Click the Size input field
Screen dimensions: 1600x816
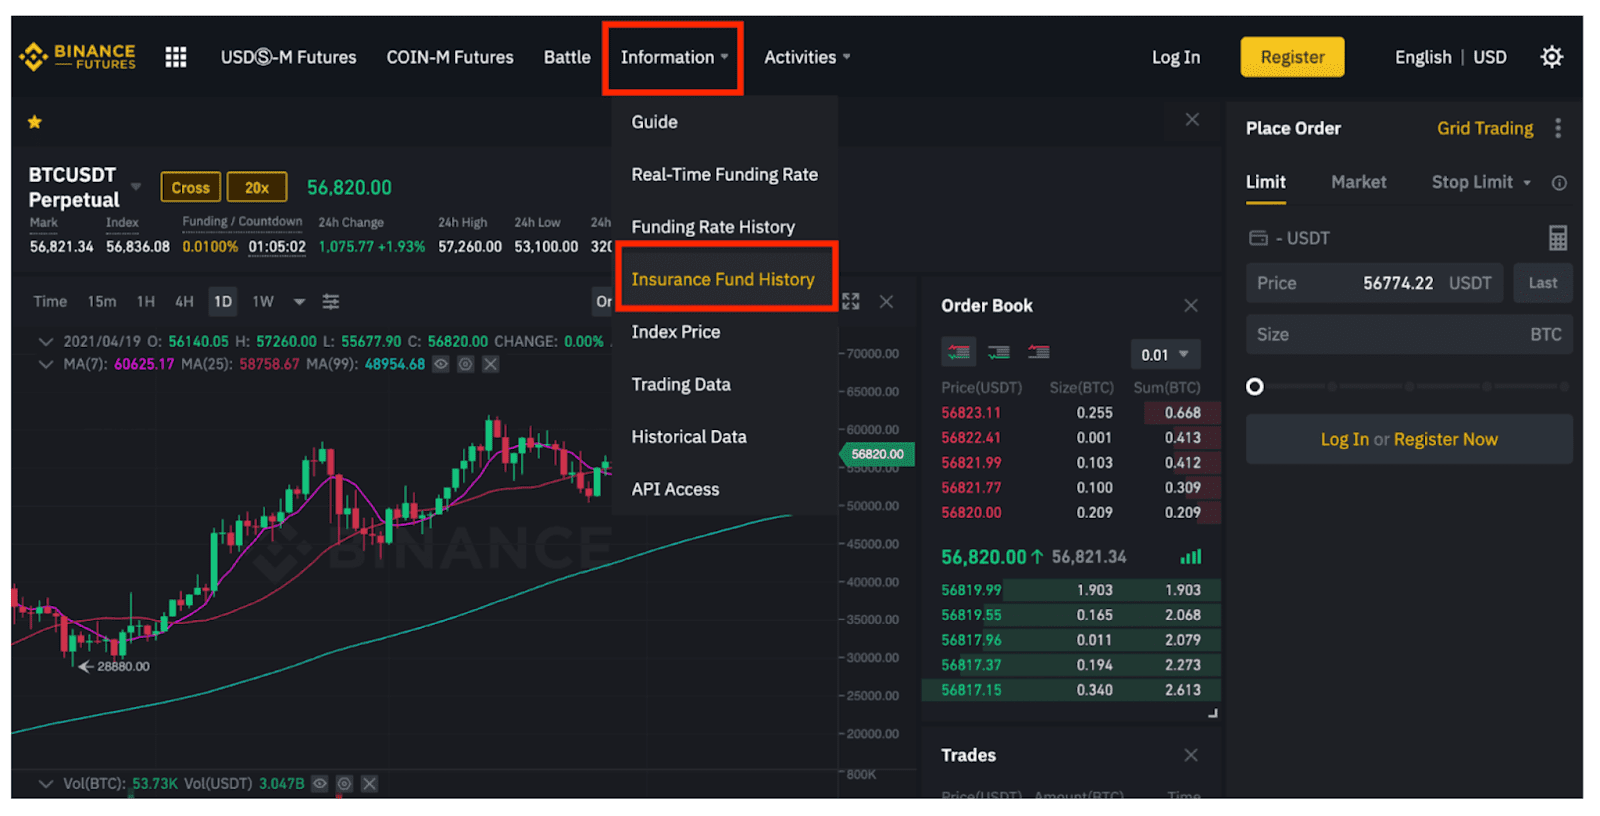click(1409, 335)
